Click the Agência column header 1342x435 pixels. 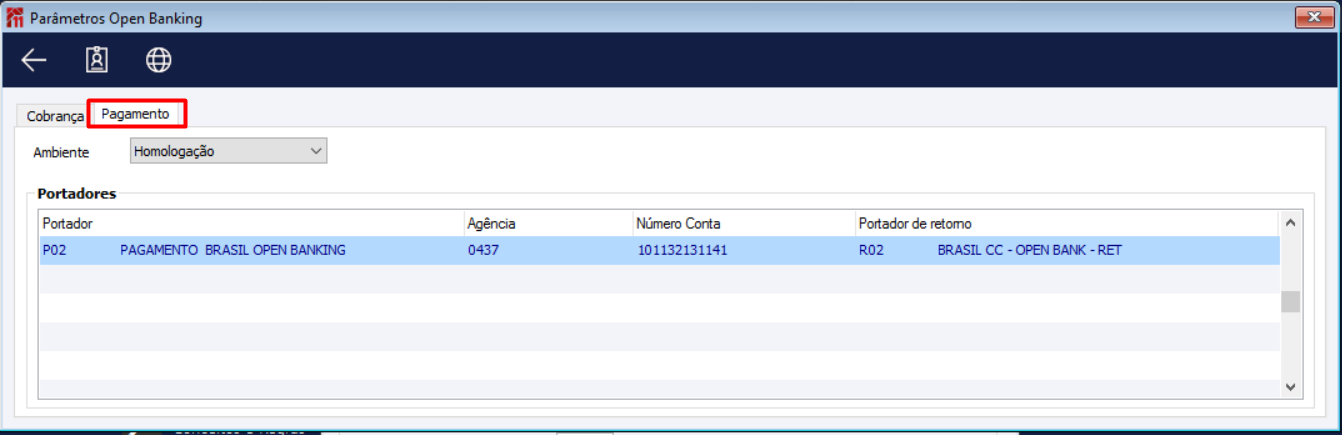(548, 223)
